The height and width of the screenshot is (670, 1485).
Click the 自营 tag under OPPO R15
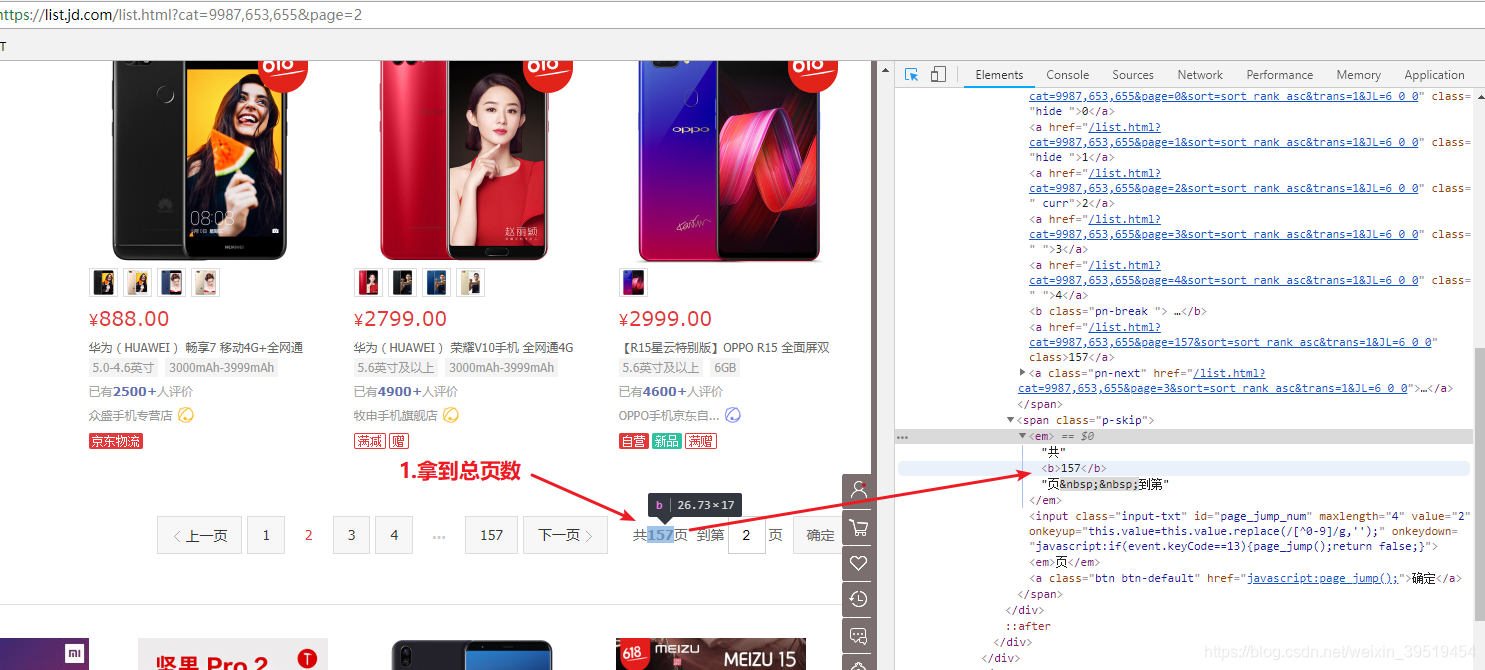[633, 441]
